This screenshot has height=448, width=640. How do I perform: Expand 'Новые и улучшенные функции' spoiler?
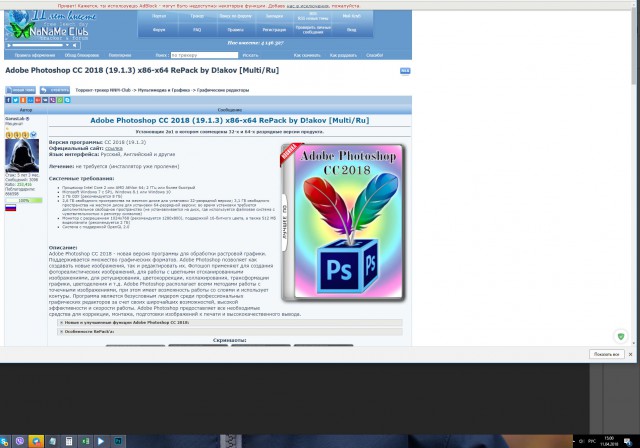pos(229,322)
